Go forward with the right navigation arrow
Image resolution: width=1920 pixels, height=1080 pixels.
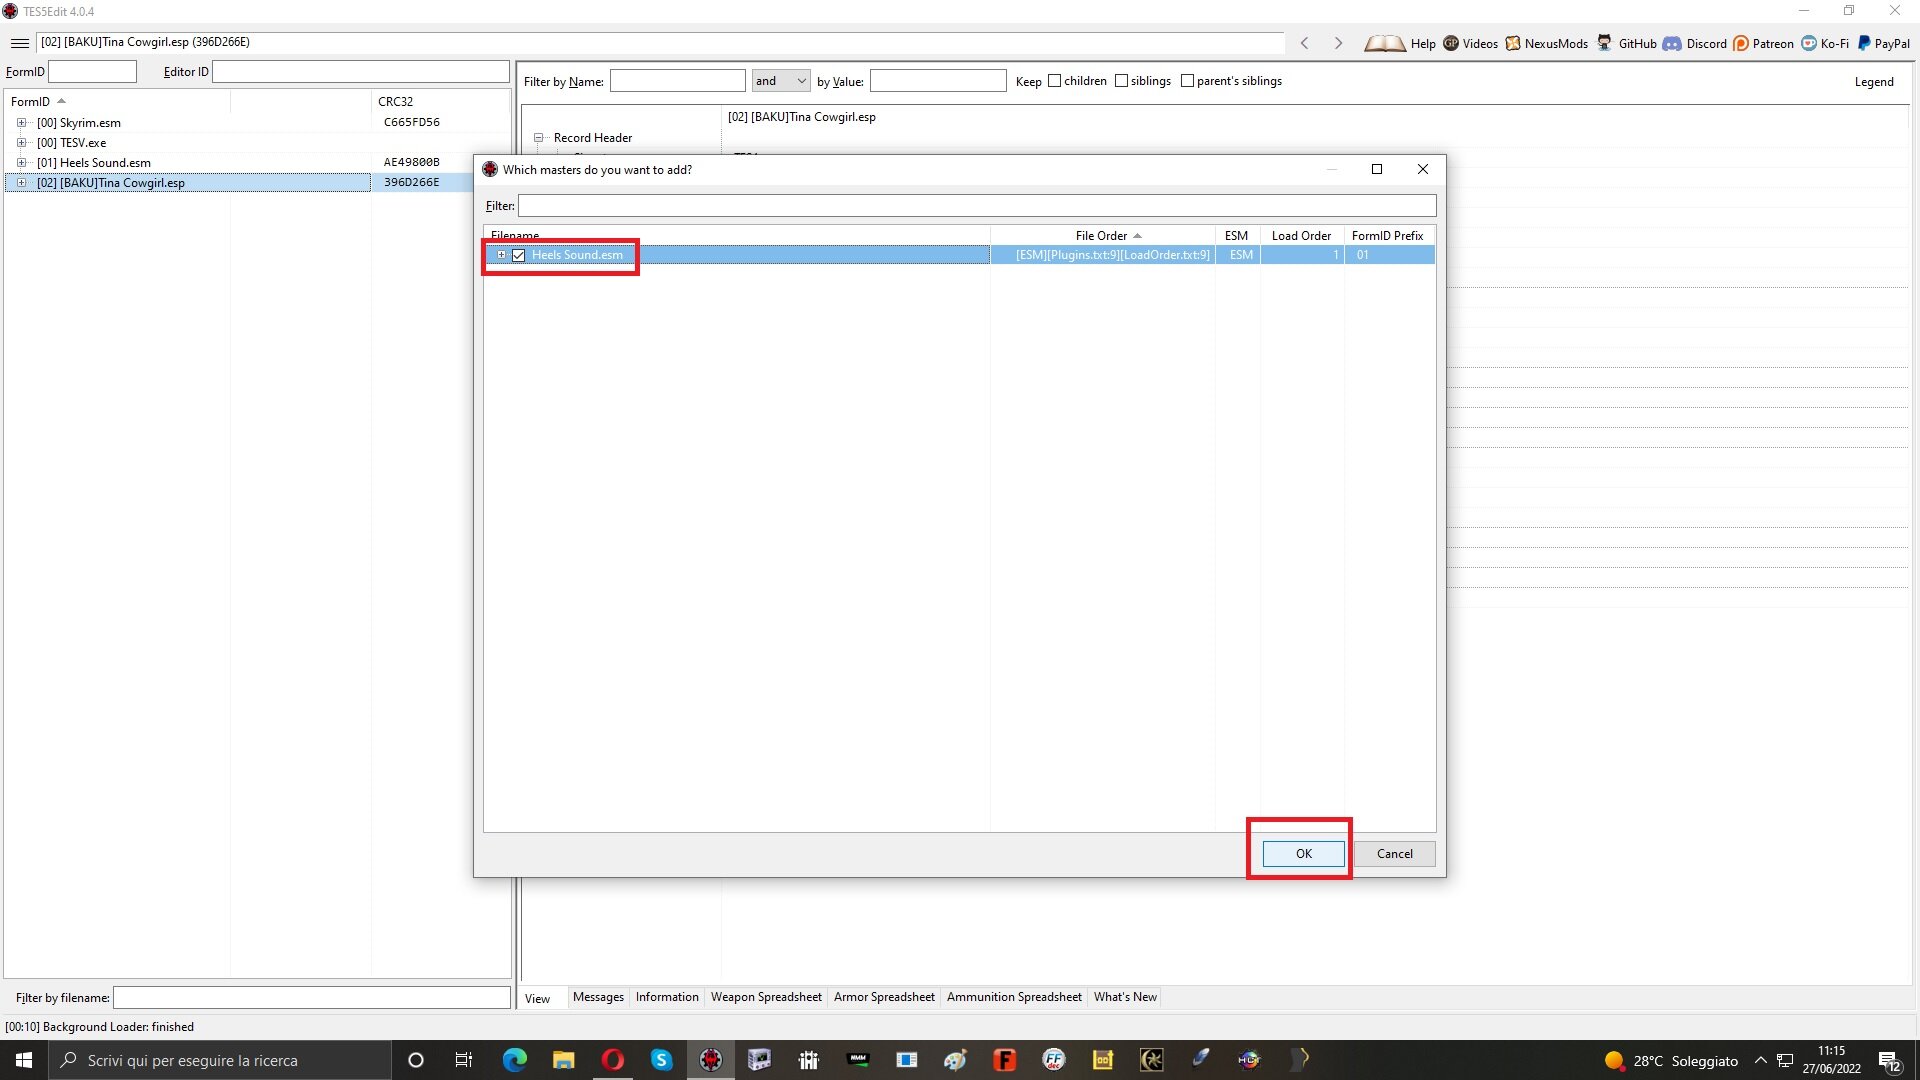click(x=1338, y=43)
